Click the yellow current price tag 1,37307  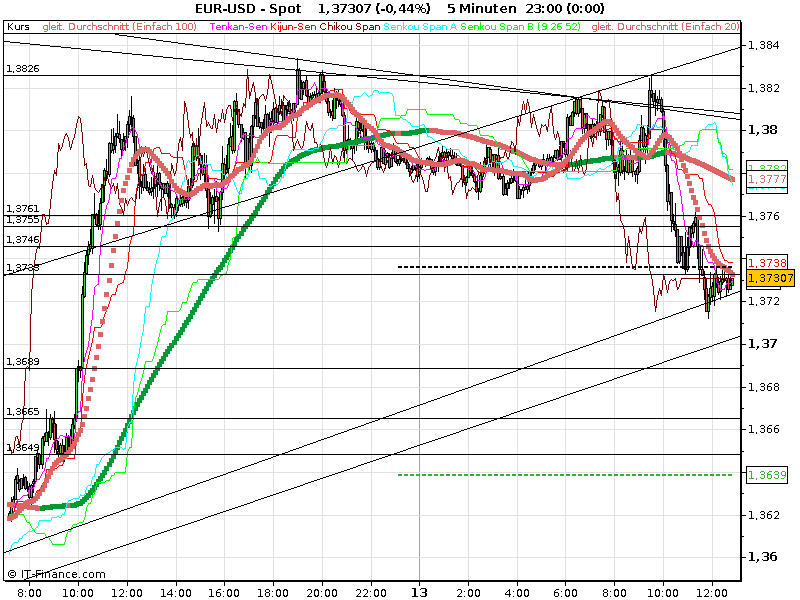coord(770,278)
